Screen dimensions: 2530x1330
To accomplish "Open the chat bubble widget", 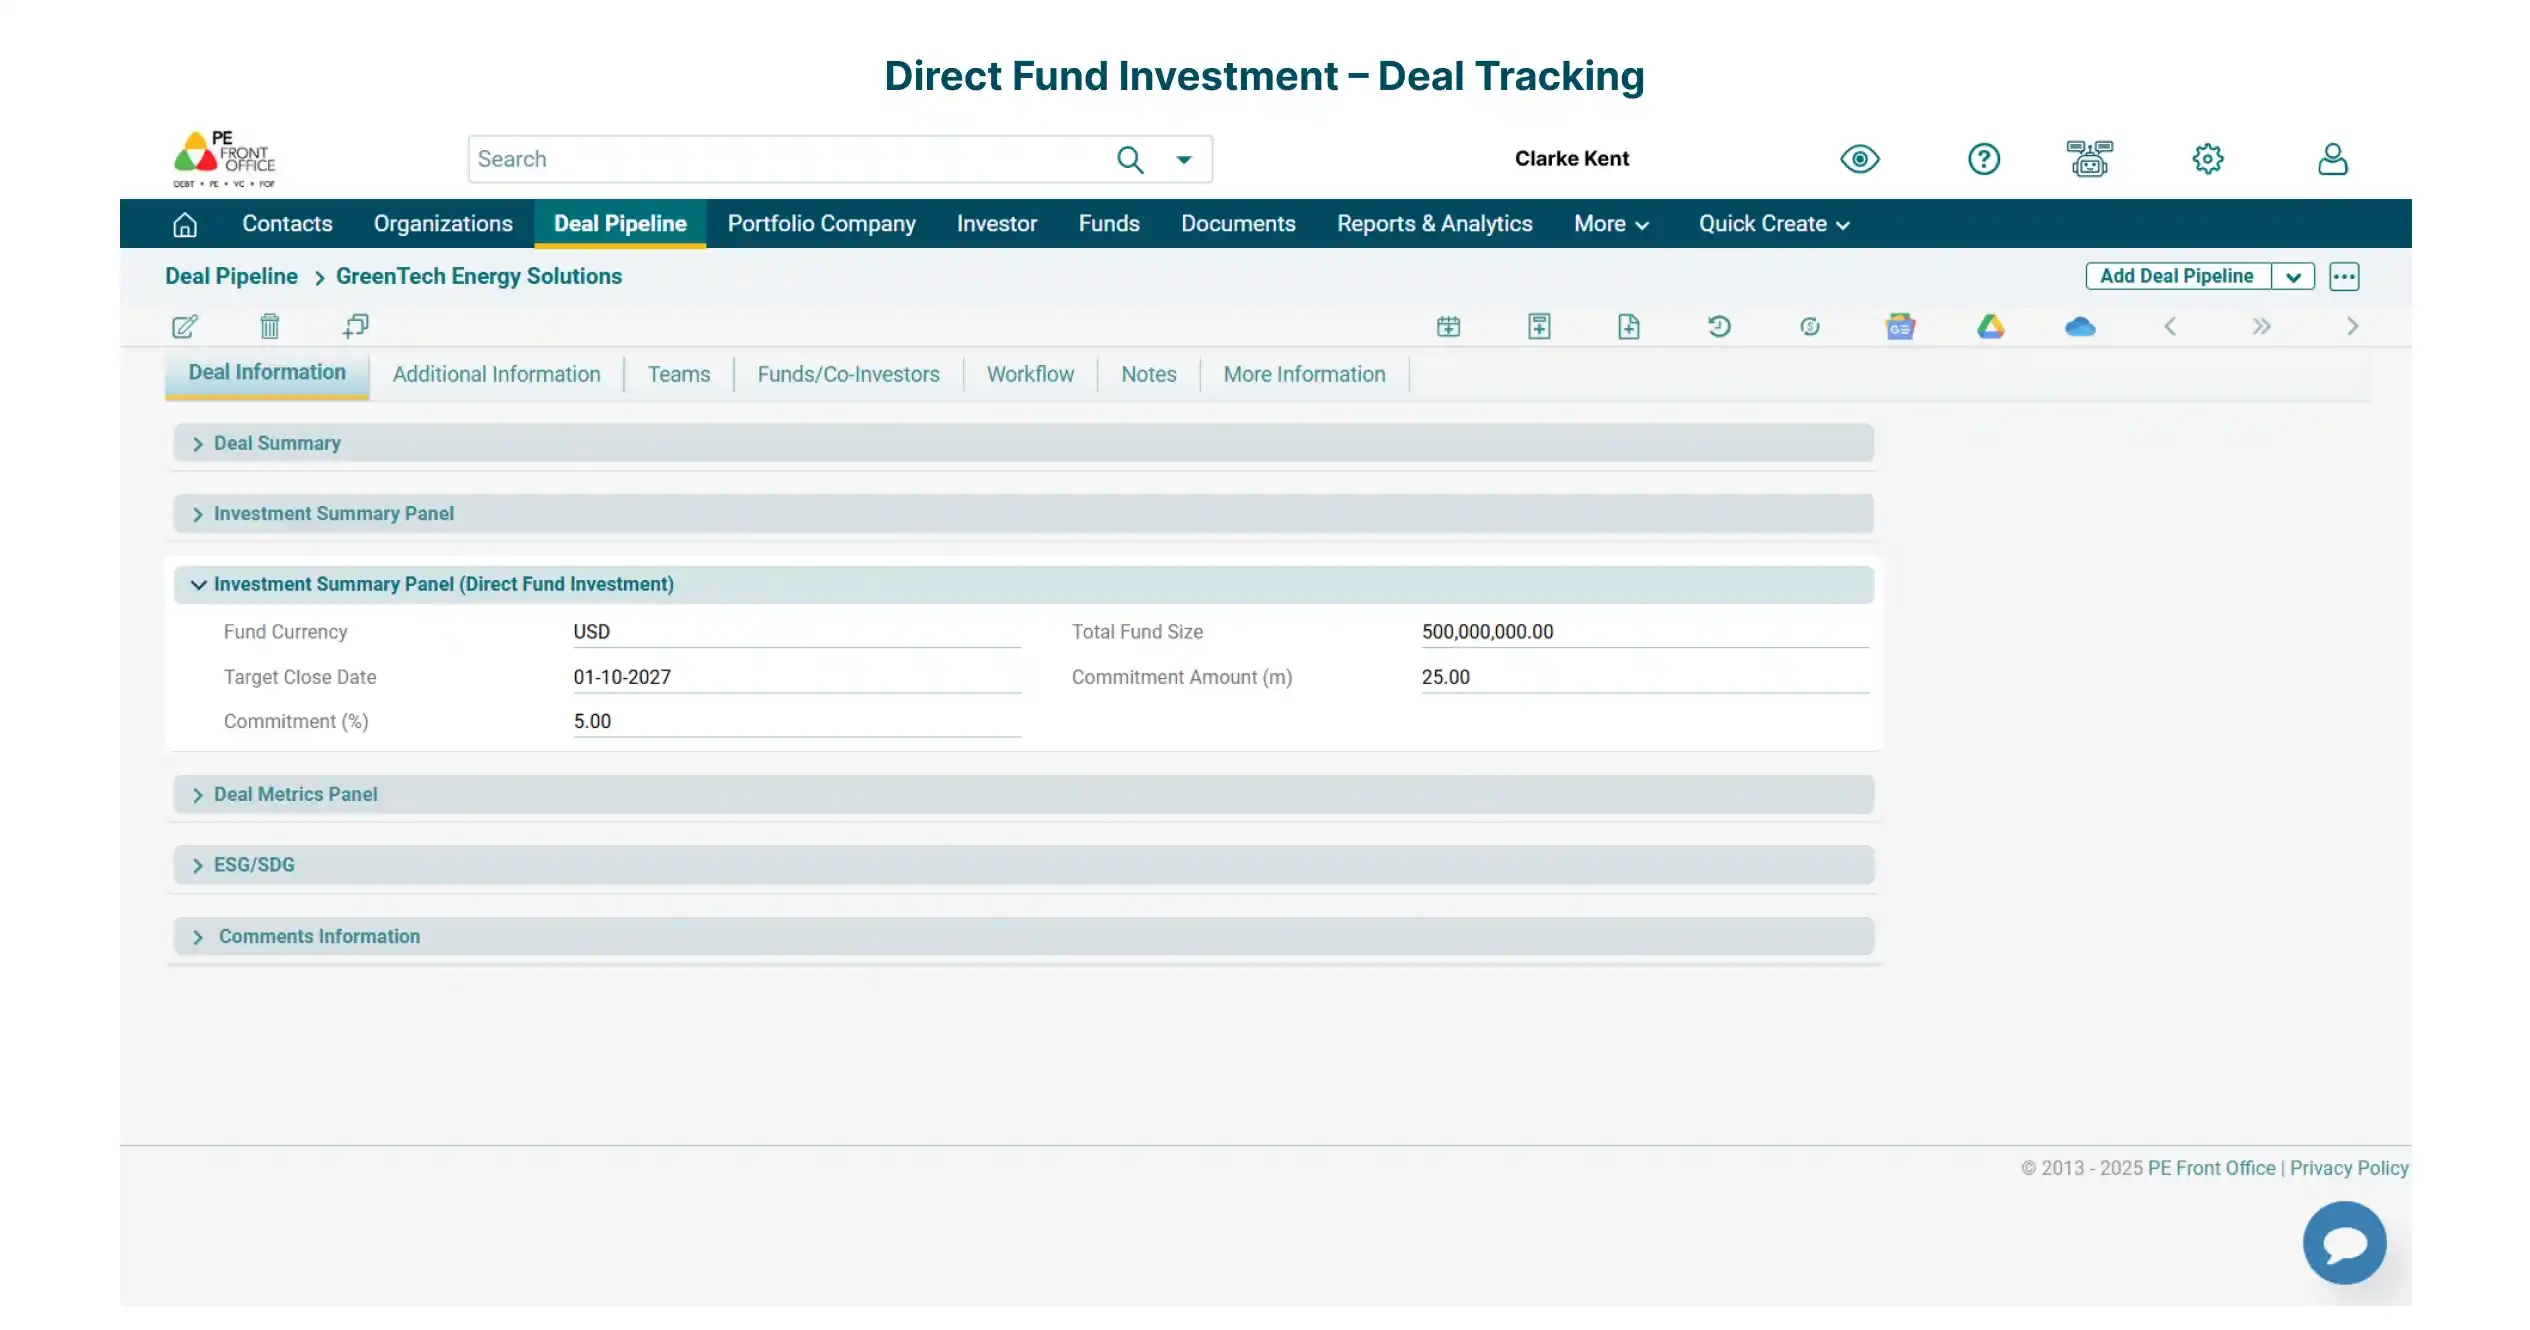I will (2344, 1243).
